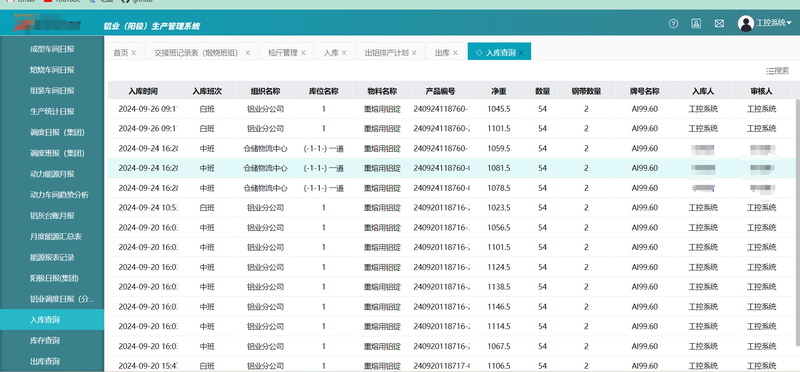The height and width of the screenshot is (372, 800).
Task: Switch to the 检斤管理 tab
Action: (x=283, y=53)
